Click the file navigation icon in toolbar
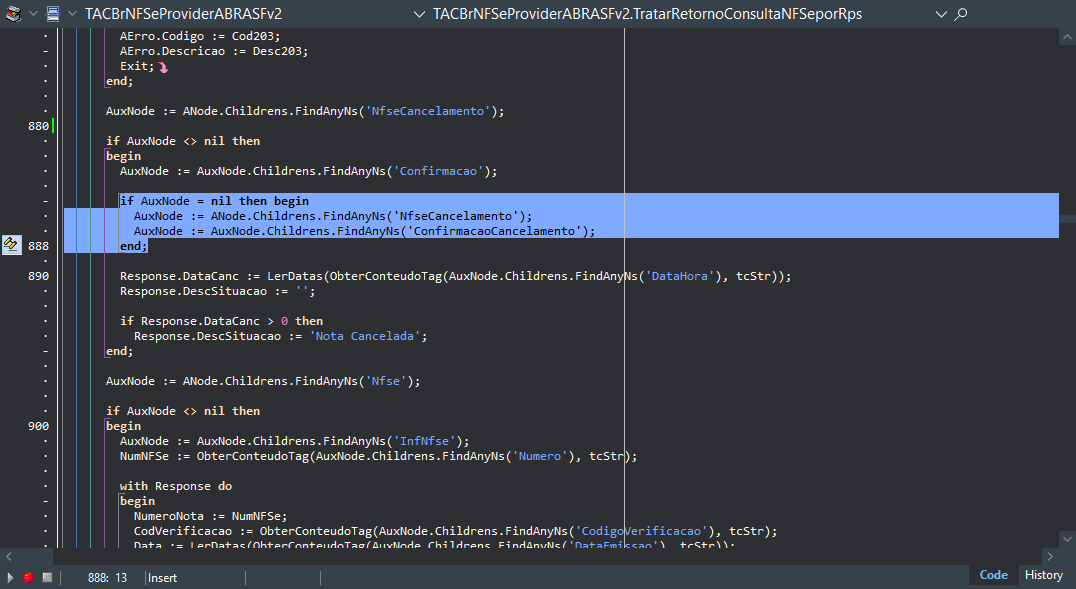Screen dimensions: 1076x589 pos(53,14)
